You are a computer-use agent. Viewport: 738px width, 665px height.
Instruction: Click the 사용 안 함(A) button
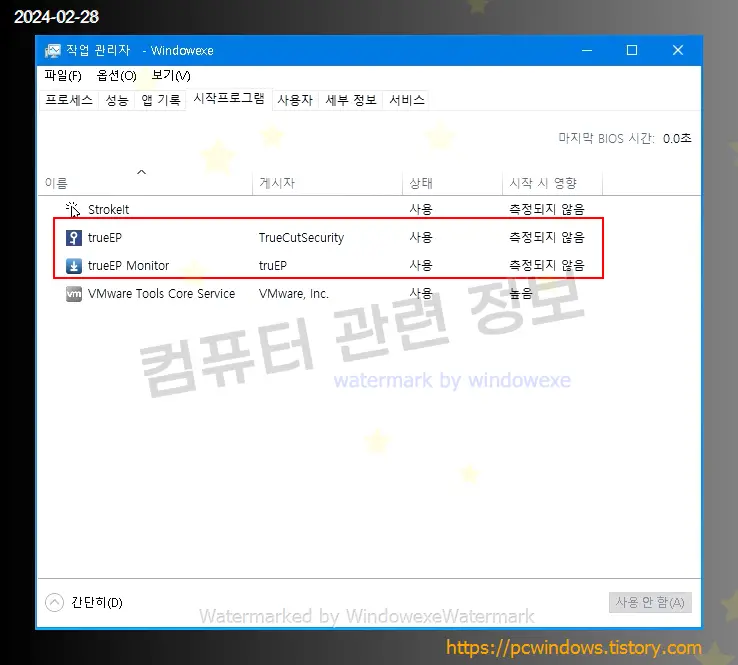(650, 602)
